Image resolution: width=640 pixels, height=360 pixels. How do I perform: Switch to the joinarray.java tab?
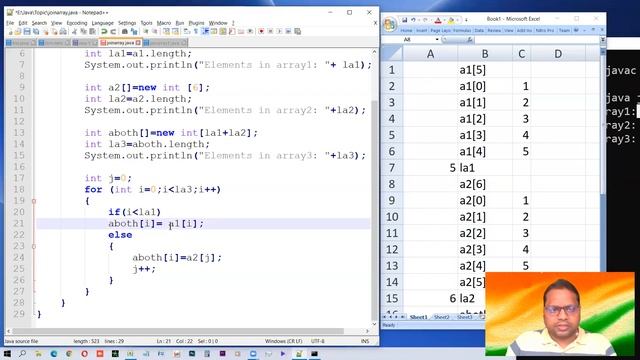tap(120, 42)
